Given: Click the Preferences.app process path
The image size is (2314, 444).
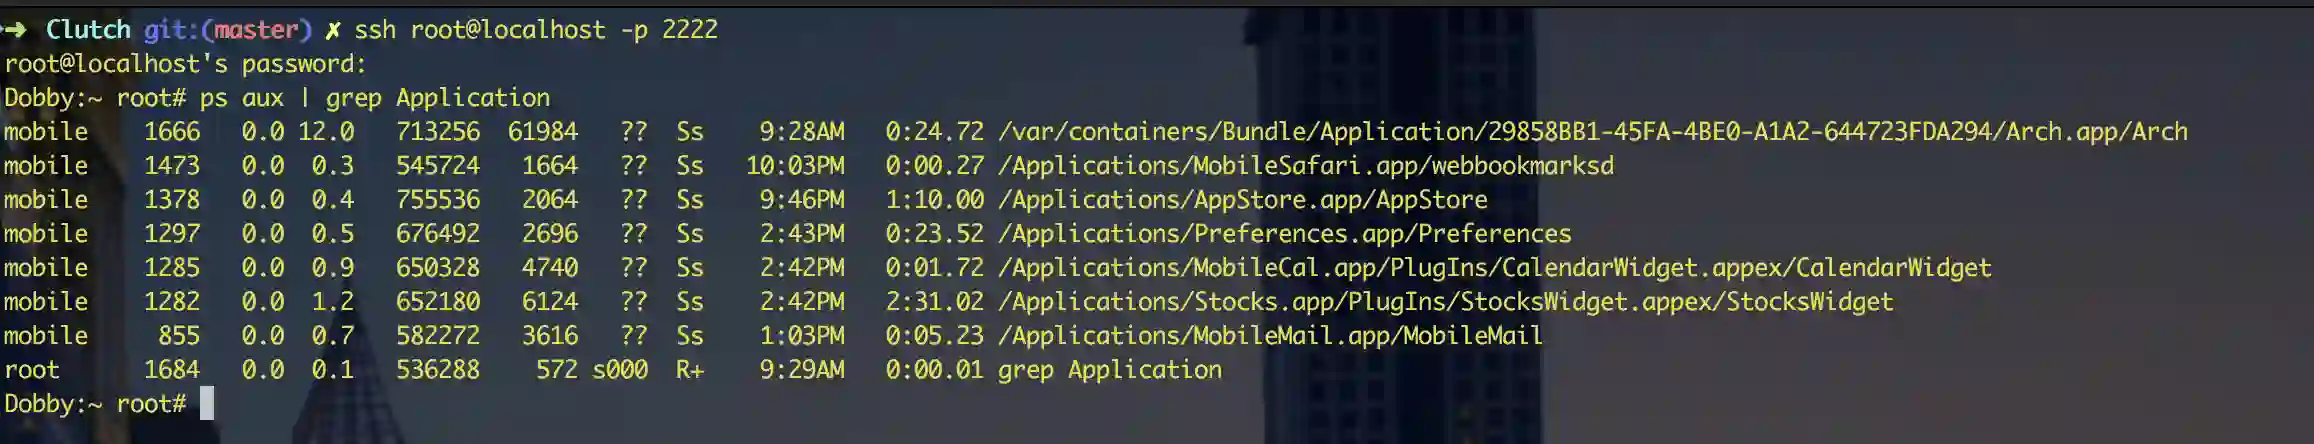Looking at the screenshot, I should (x=1285, y=234).
